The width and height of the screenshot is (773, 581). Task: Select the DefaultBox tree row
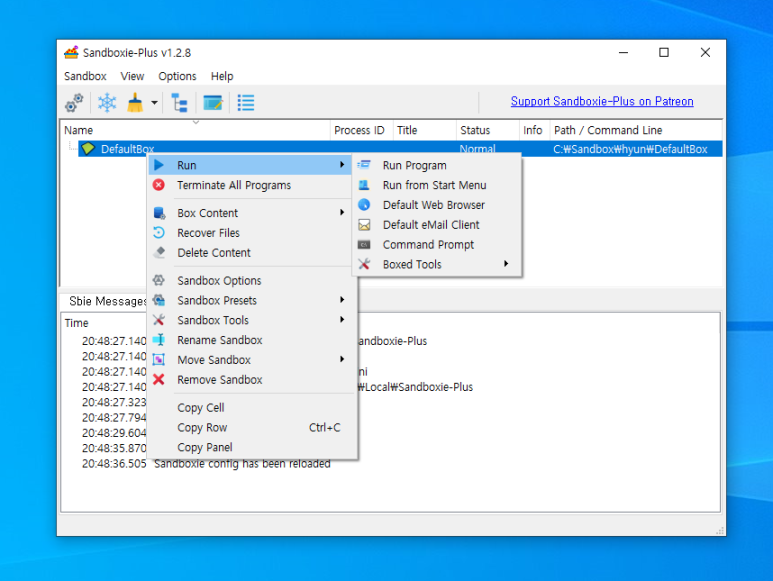pyautogui.click(x=400, y=149)
